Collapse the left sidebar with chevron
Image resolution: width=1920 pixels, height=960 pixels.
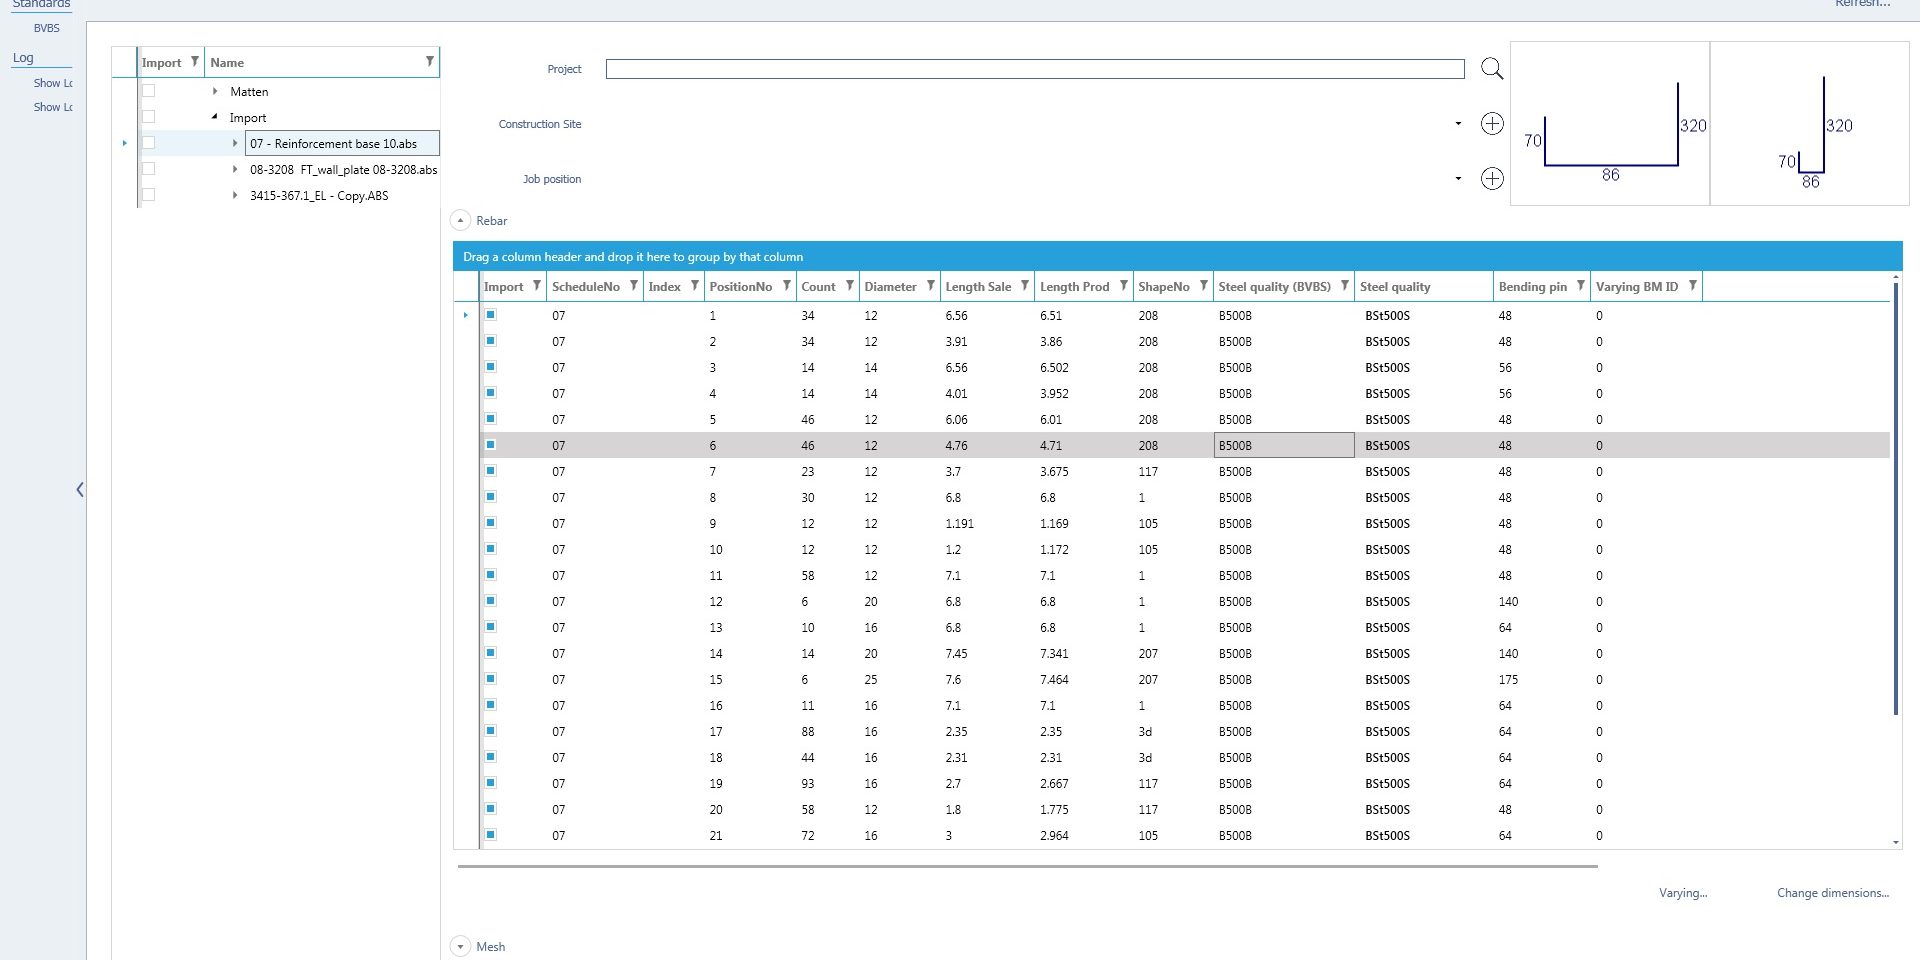[x=80, y=489]
